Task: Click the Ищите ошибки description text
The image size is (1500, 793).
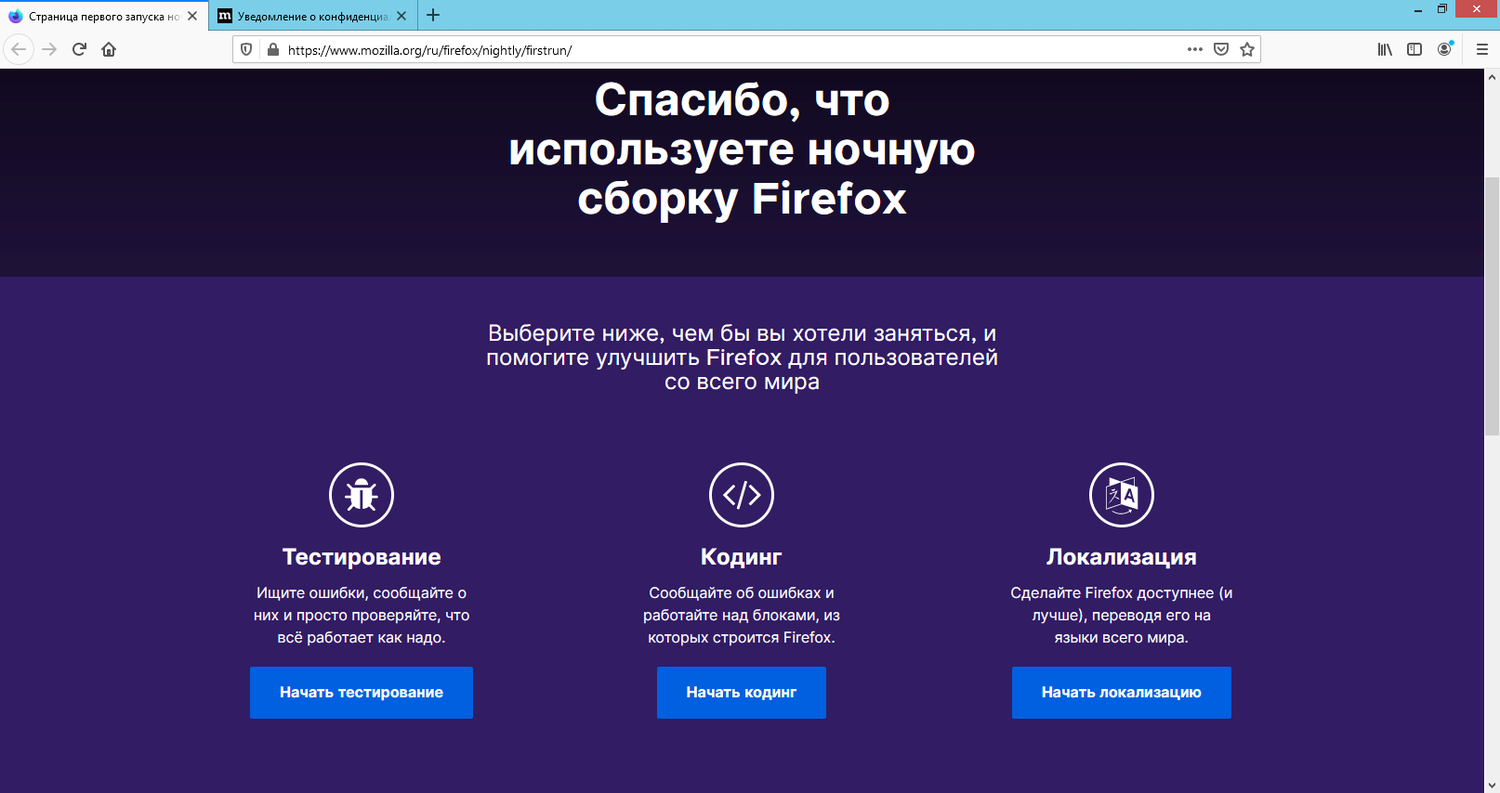Action: pos(361,615)
